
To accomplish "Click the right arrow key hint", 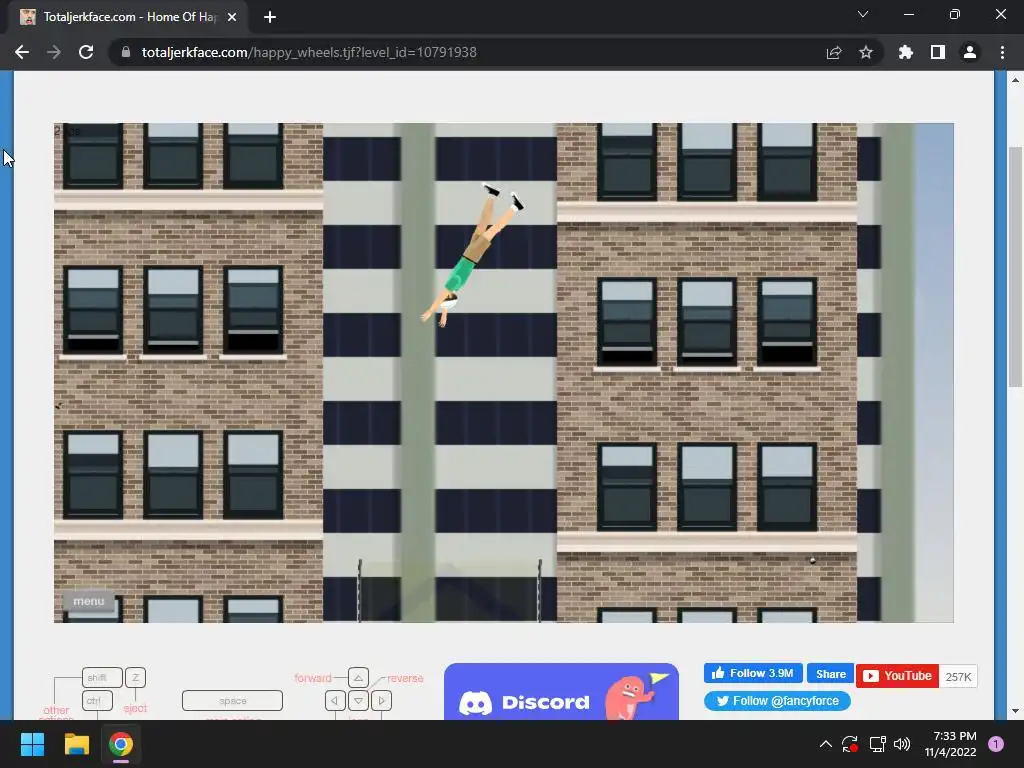I will click(x=381, y=701).
